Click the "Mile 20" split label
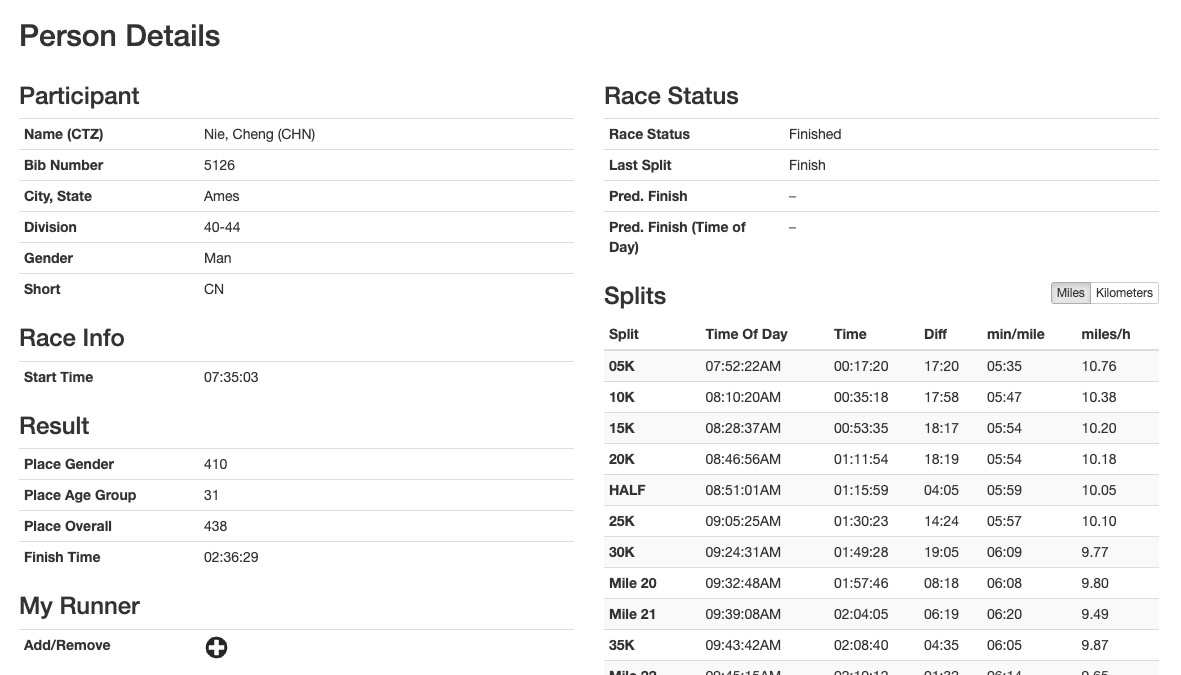 [633, 582]
